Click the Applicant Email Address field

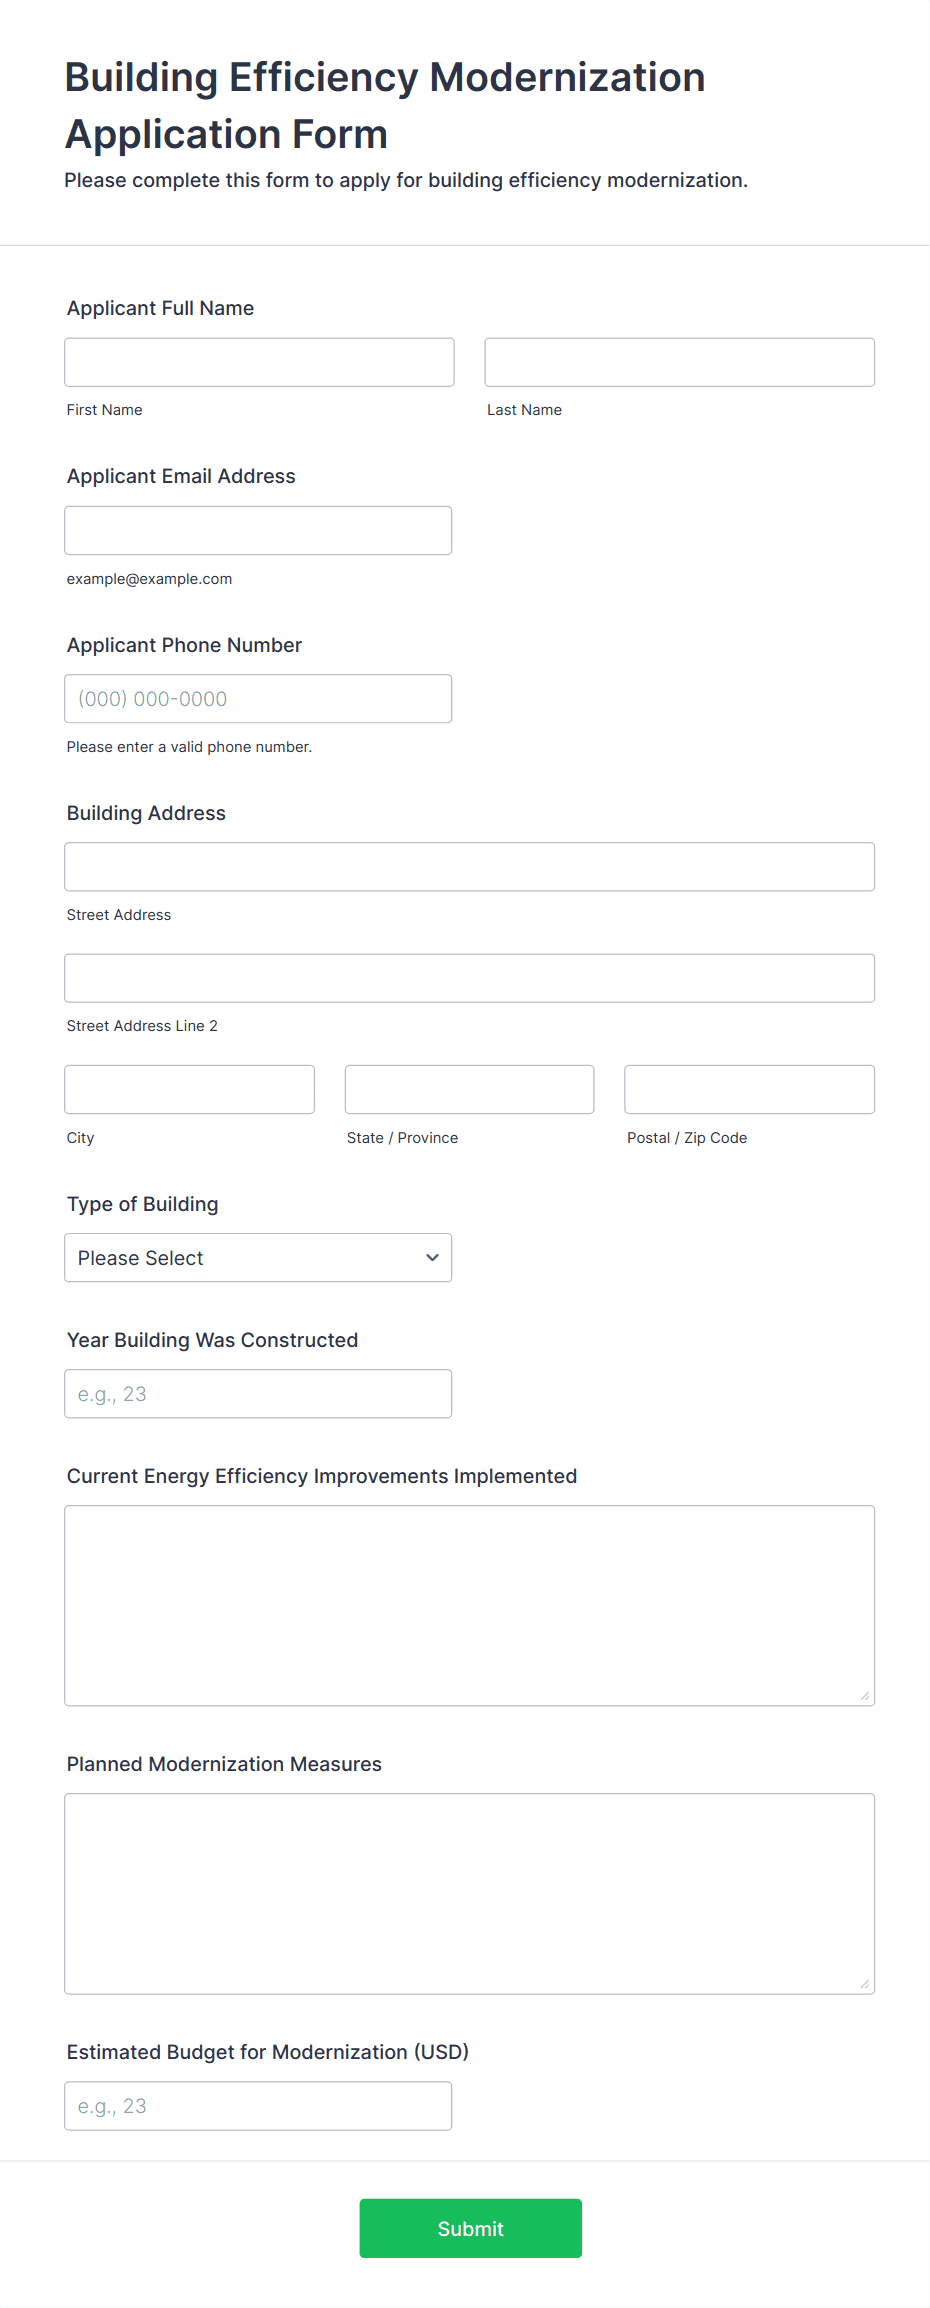(258, 530)
